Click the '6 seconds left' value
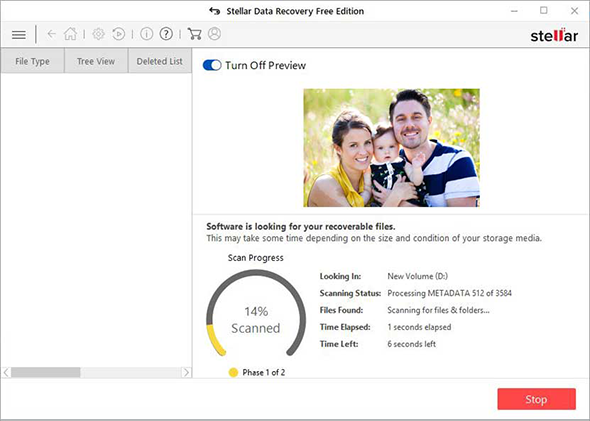Image resolution: width=590 pixels, height=421 pixels. (x=412, y=344)
